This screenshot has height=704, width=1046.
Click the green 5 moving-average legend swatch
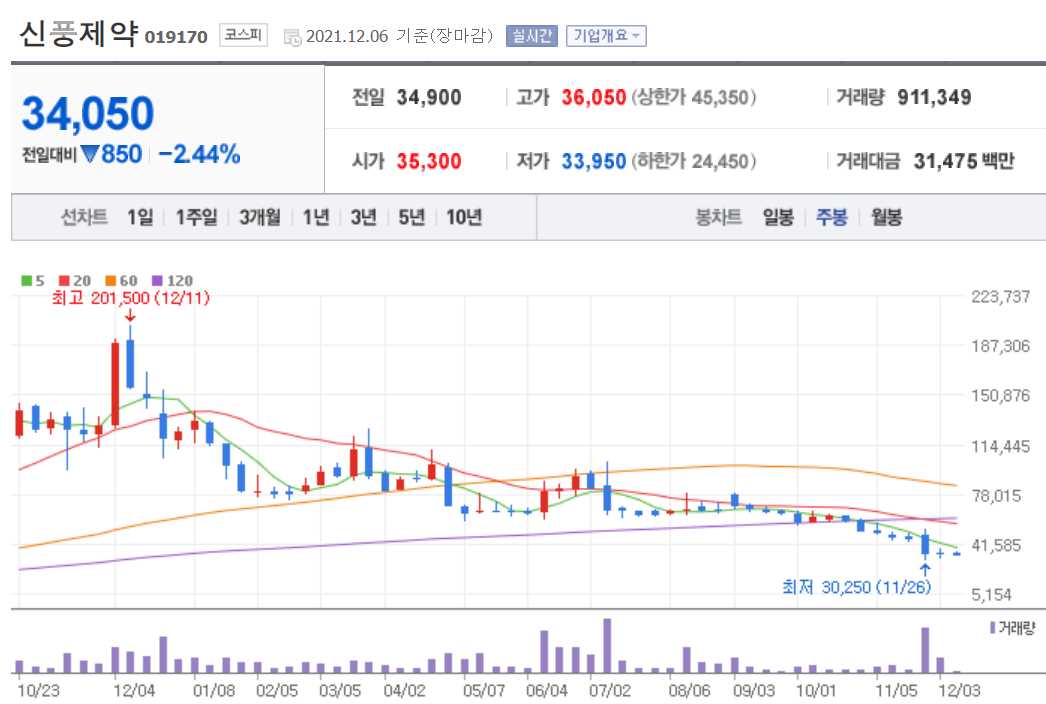pos(27,280)
